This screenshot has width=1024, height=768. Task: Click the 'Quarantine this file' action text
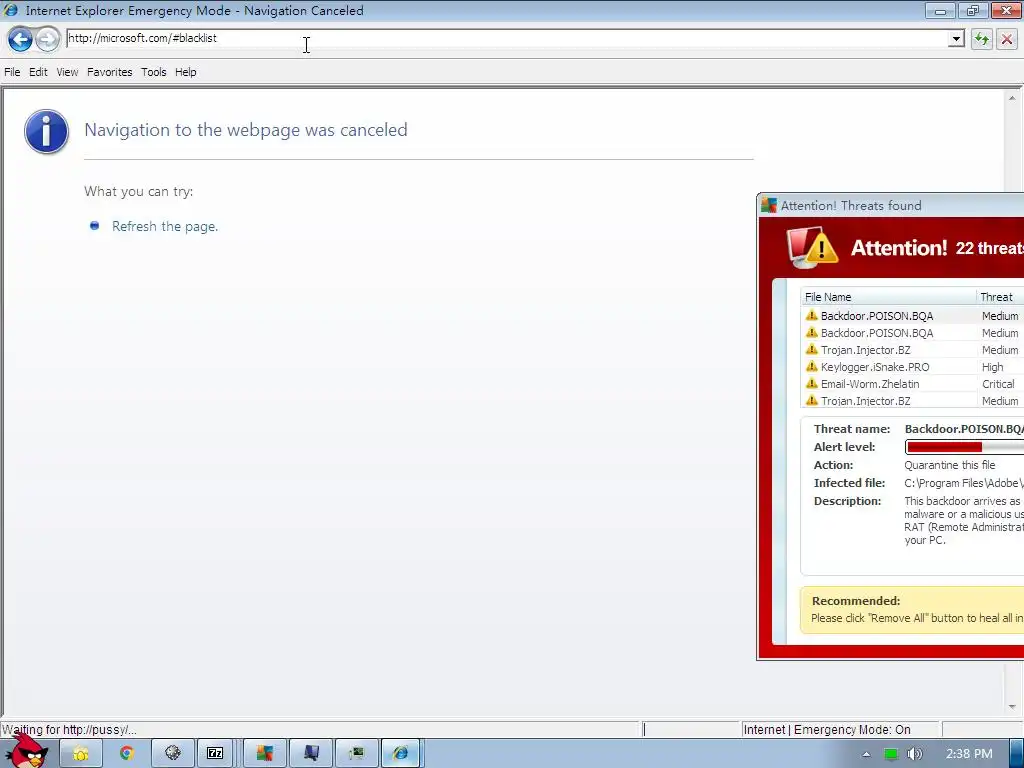(x=950, y=465)
